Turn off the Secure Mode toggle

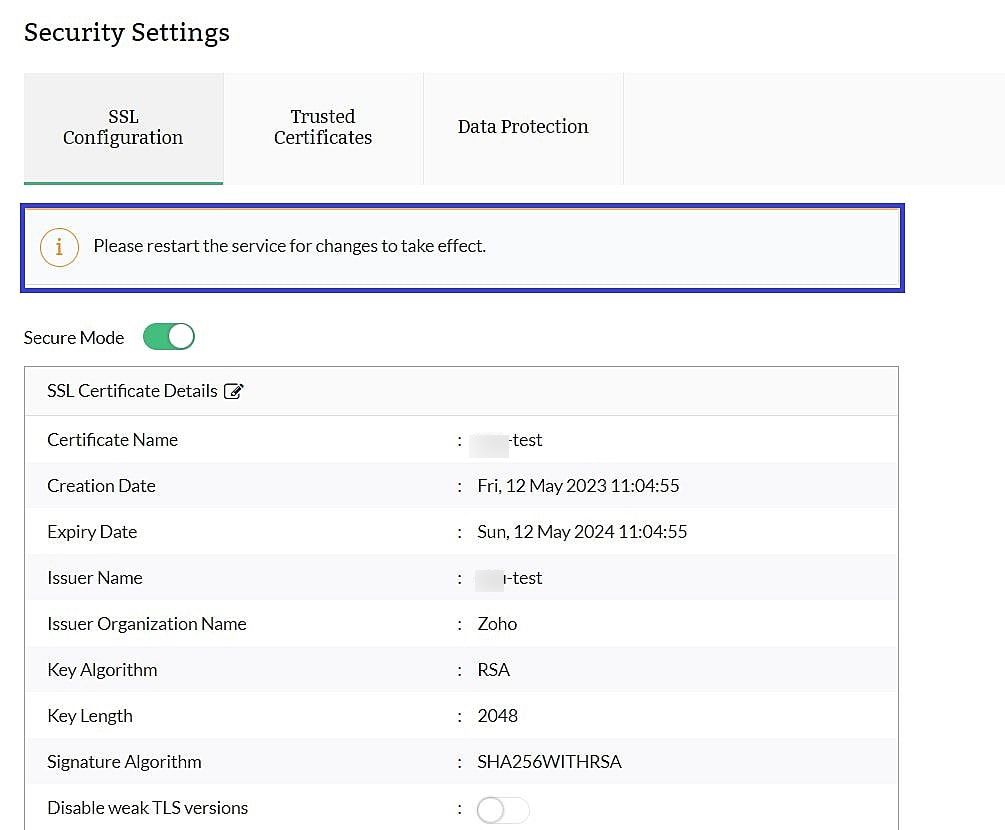(169, 336)
